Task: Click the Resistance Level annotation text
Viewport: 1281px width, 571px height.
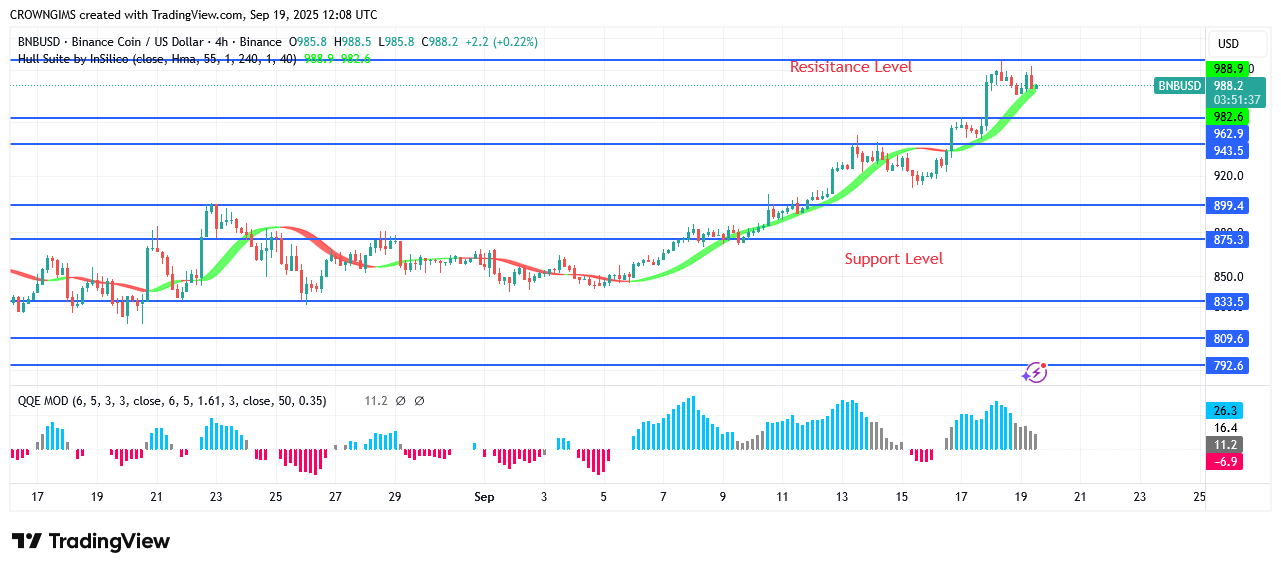Action: 851,67
